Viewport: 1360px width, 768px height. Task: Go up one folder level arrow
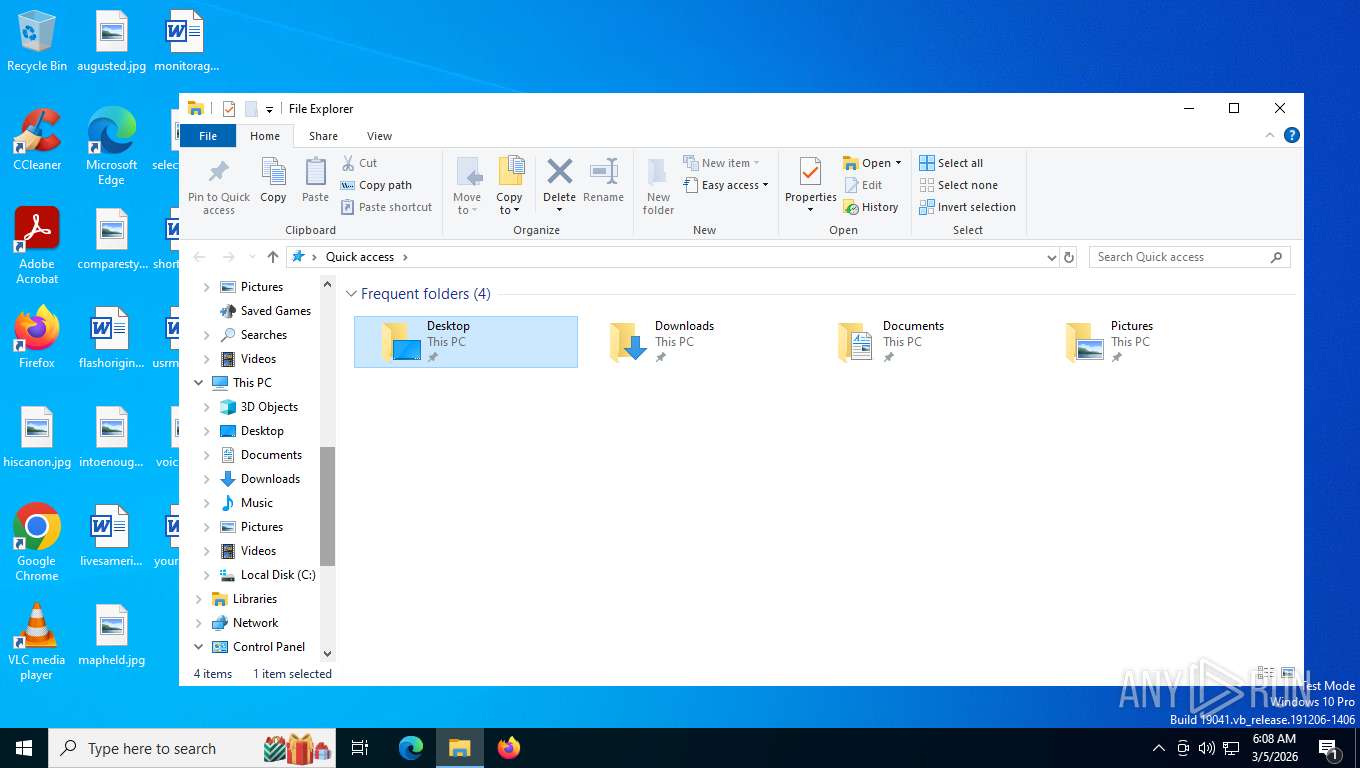273,257
